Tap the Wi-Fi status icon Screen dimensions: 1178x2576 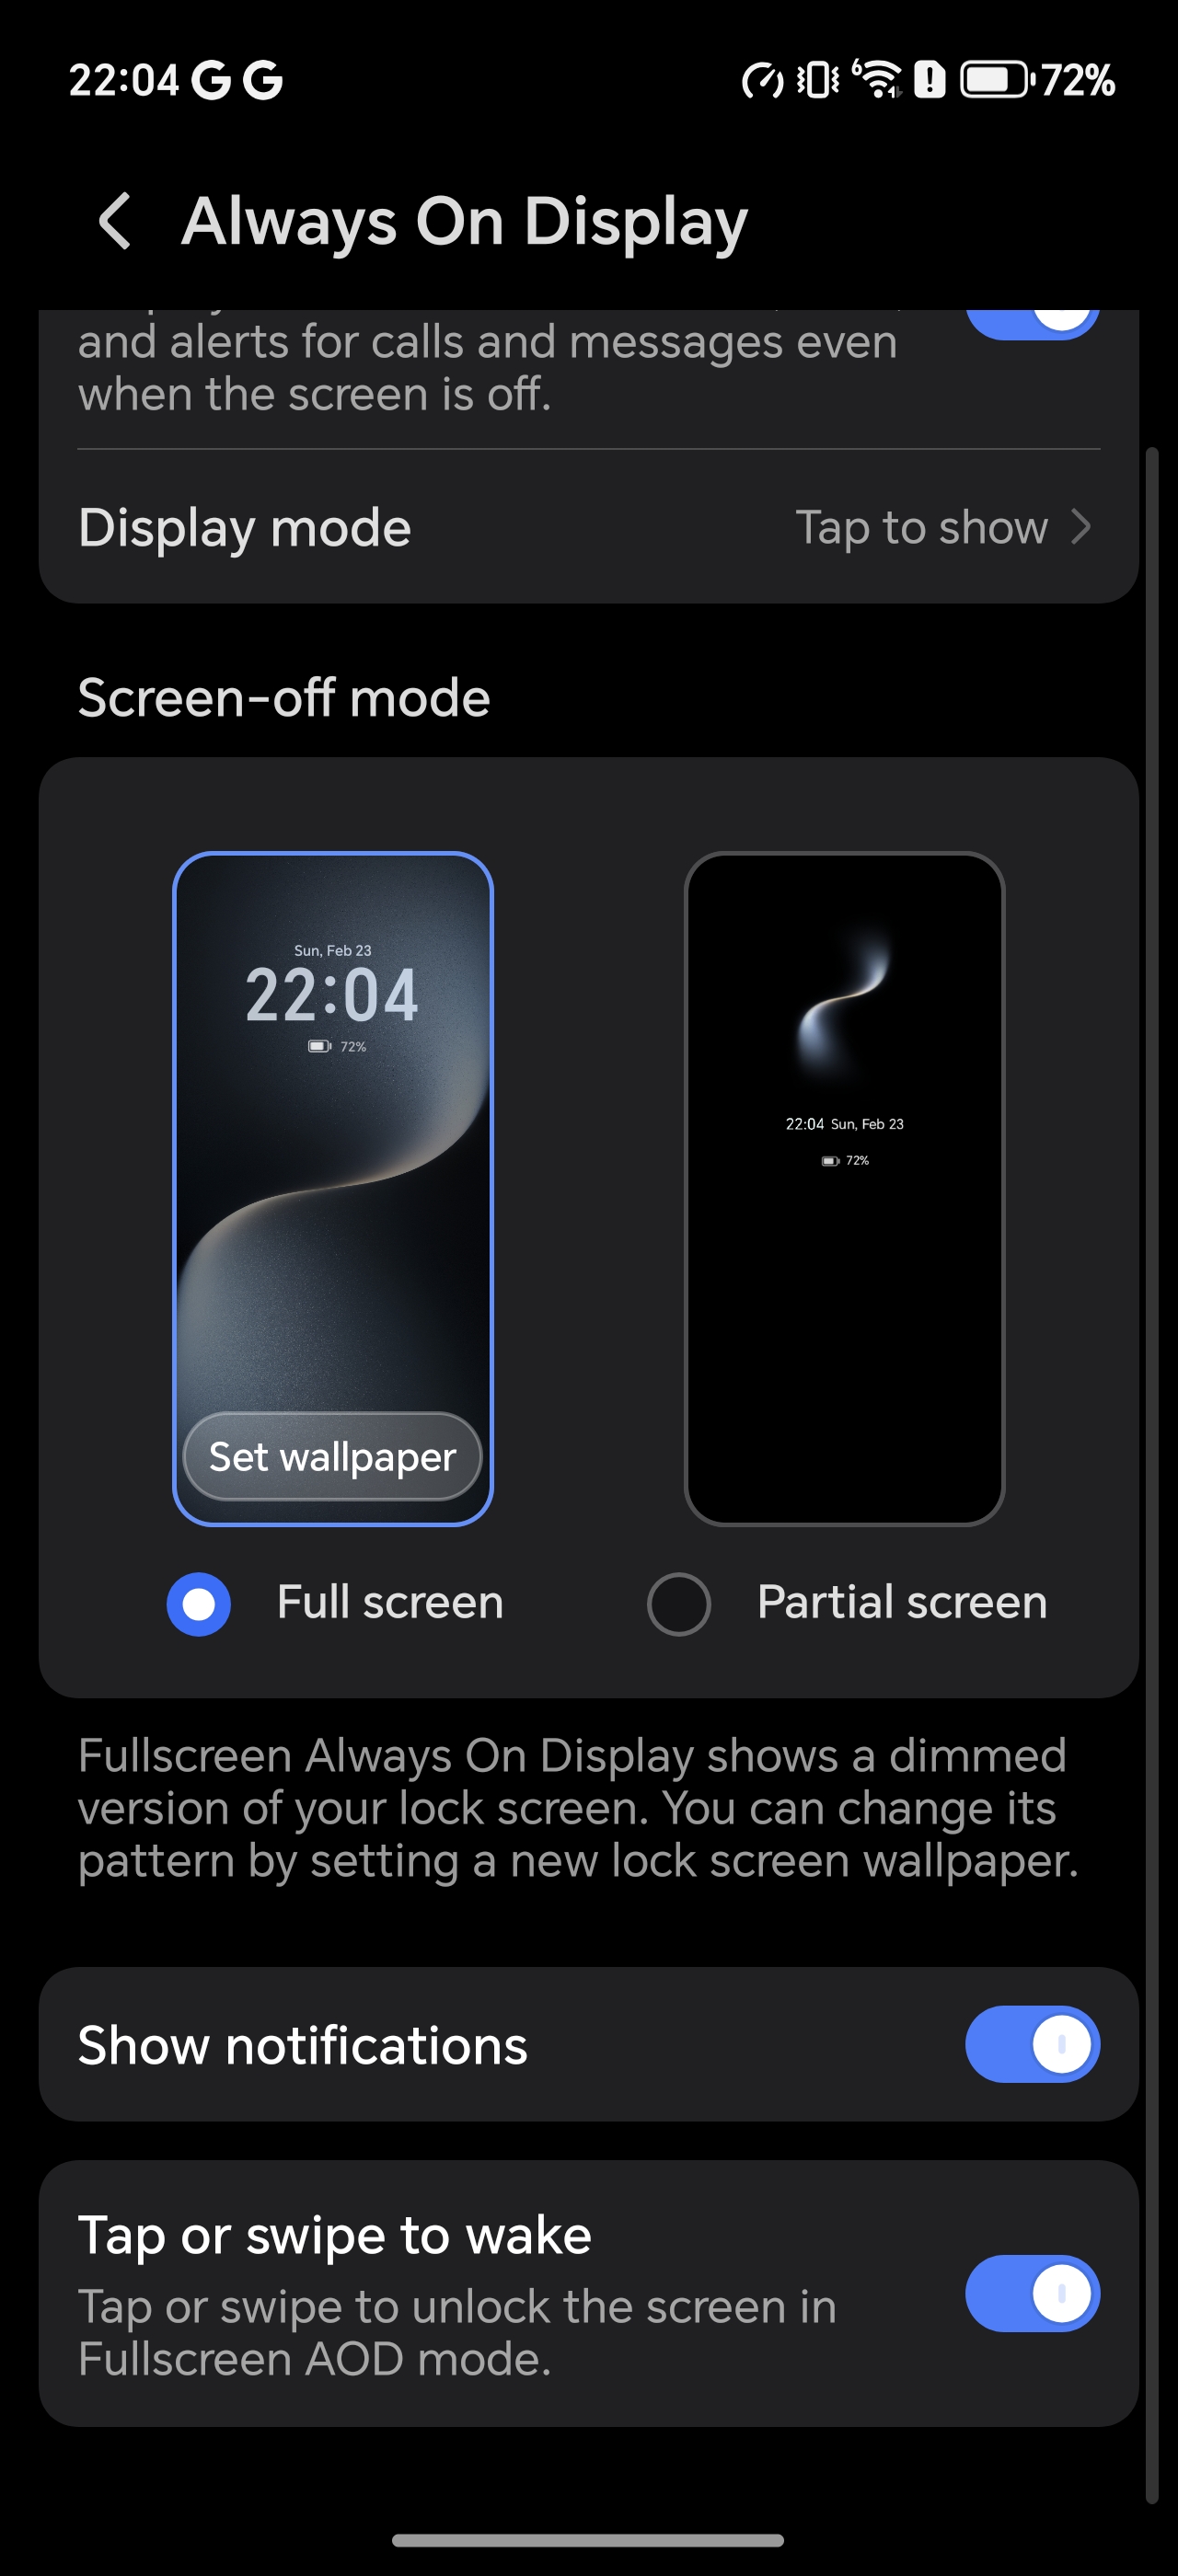coord(878,79)
